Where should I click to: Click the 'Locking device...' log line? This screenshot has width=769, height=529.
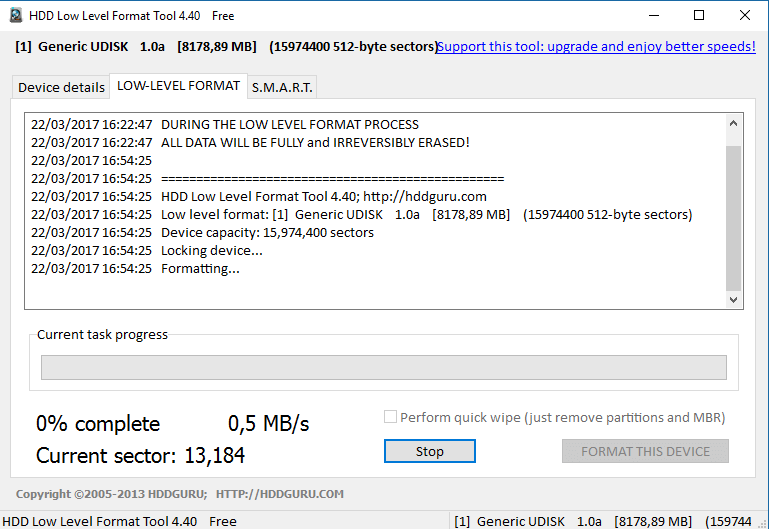tap(147, 251)
